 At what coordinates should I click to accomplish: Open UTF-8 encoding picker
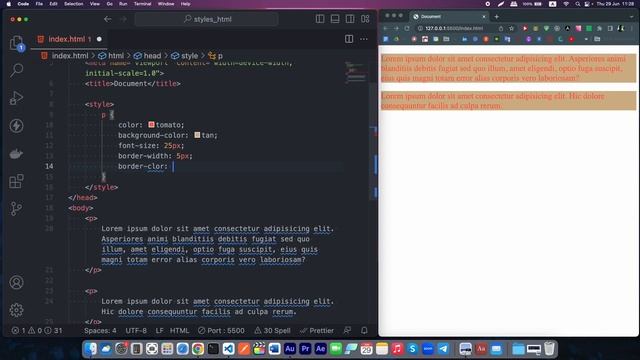[136, 330]
